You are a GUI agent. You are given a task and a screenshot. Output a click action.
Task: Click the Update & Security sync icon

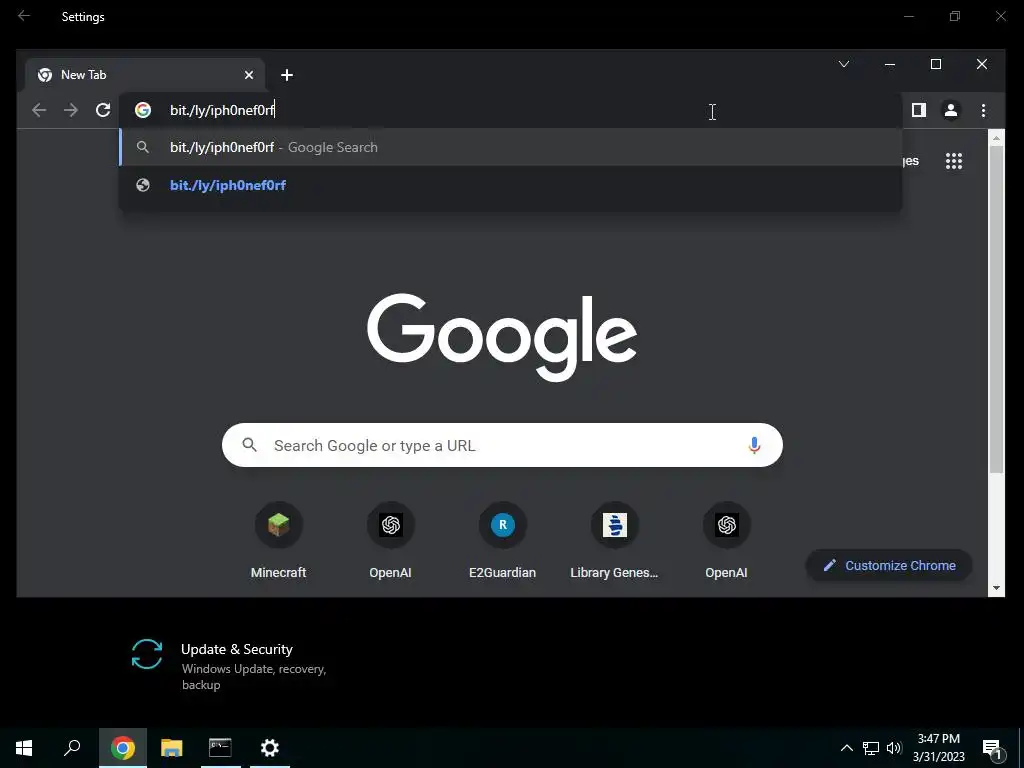click(147, 654)
